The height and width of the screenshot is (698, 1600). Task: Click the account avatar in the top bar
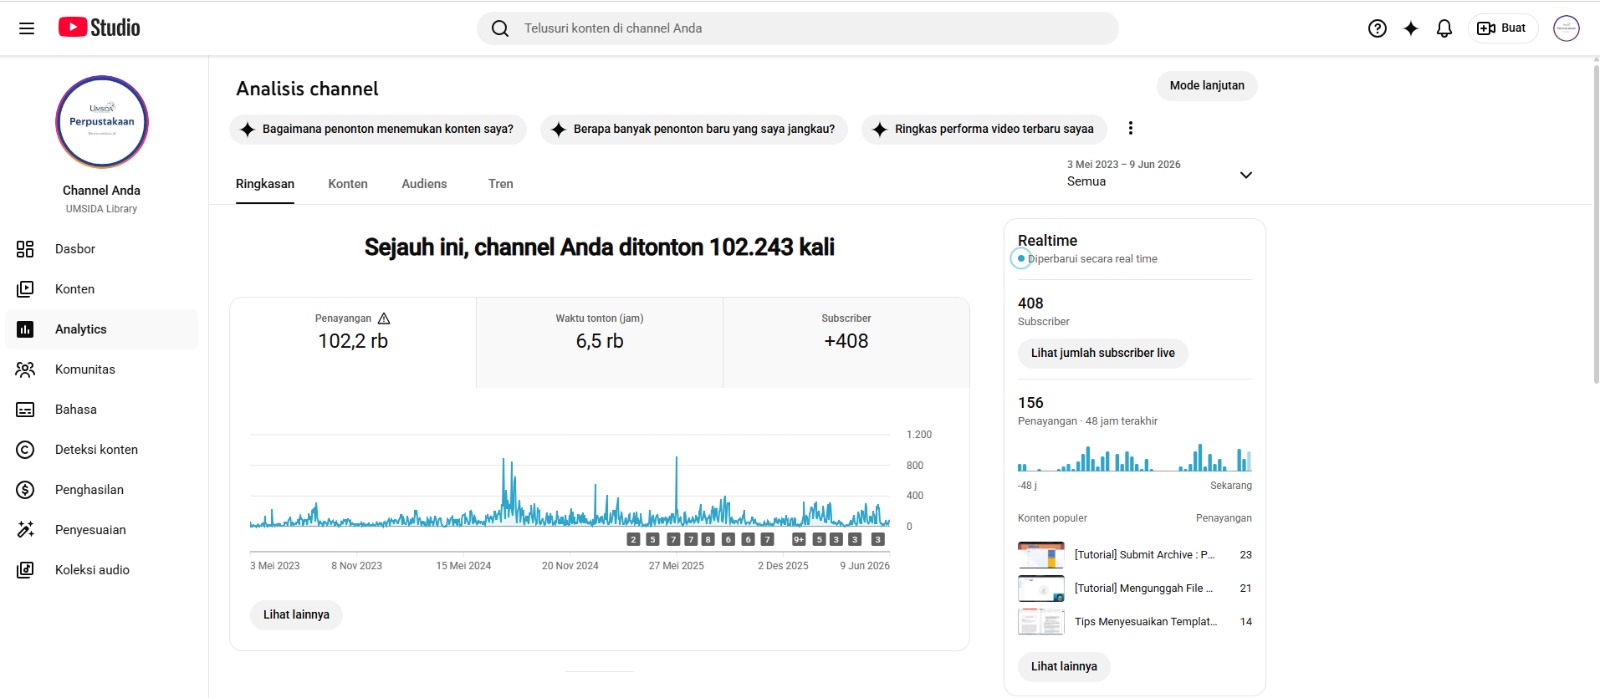click(1566, 28)
